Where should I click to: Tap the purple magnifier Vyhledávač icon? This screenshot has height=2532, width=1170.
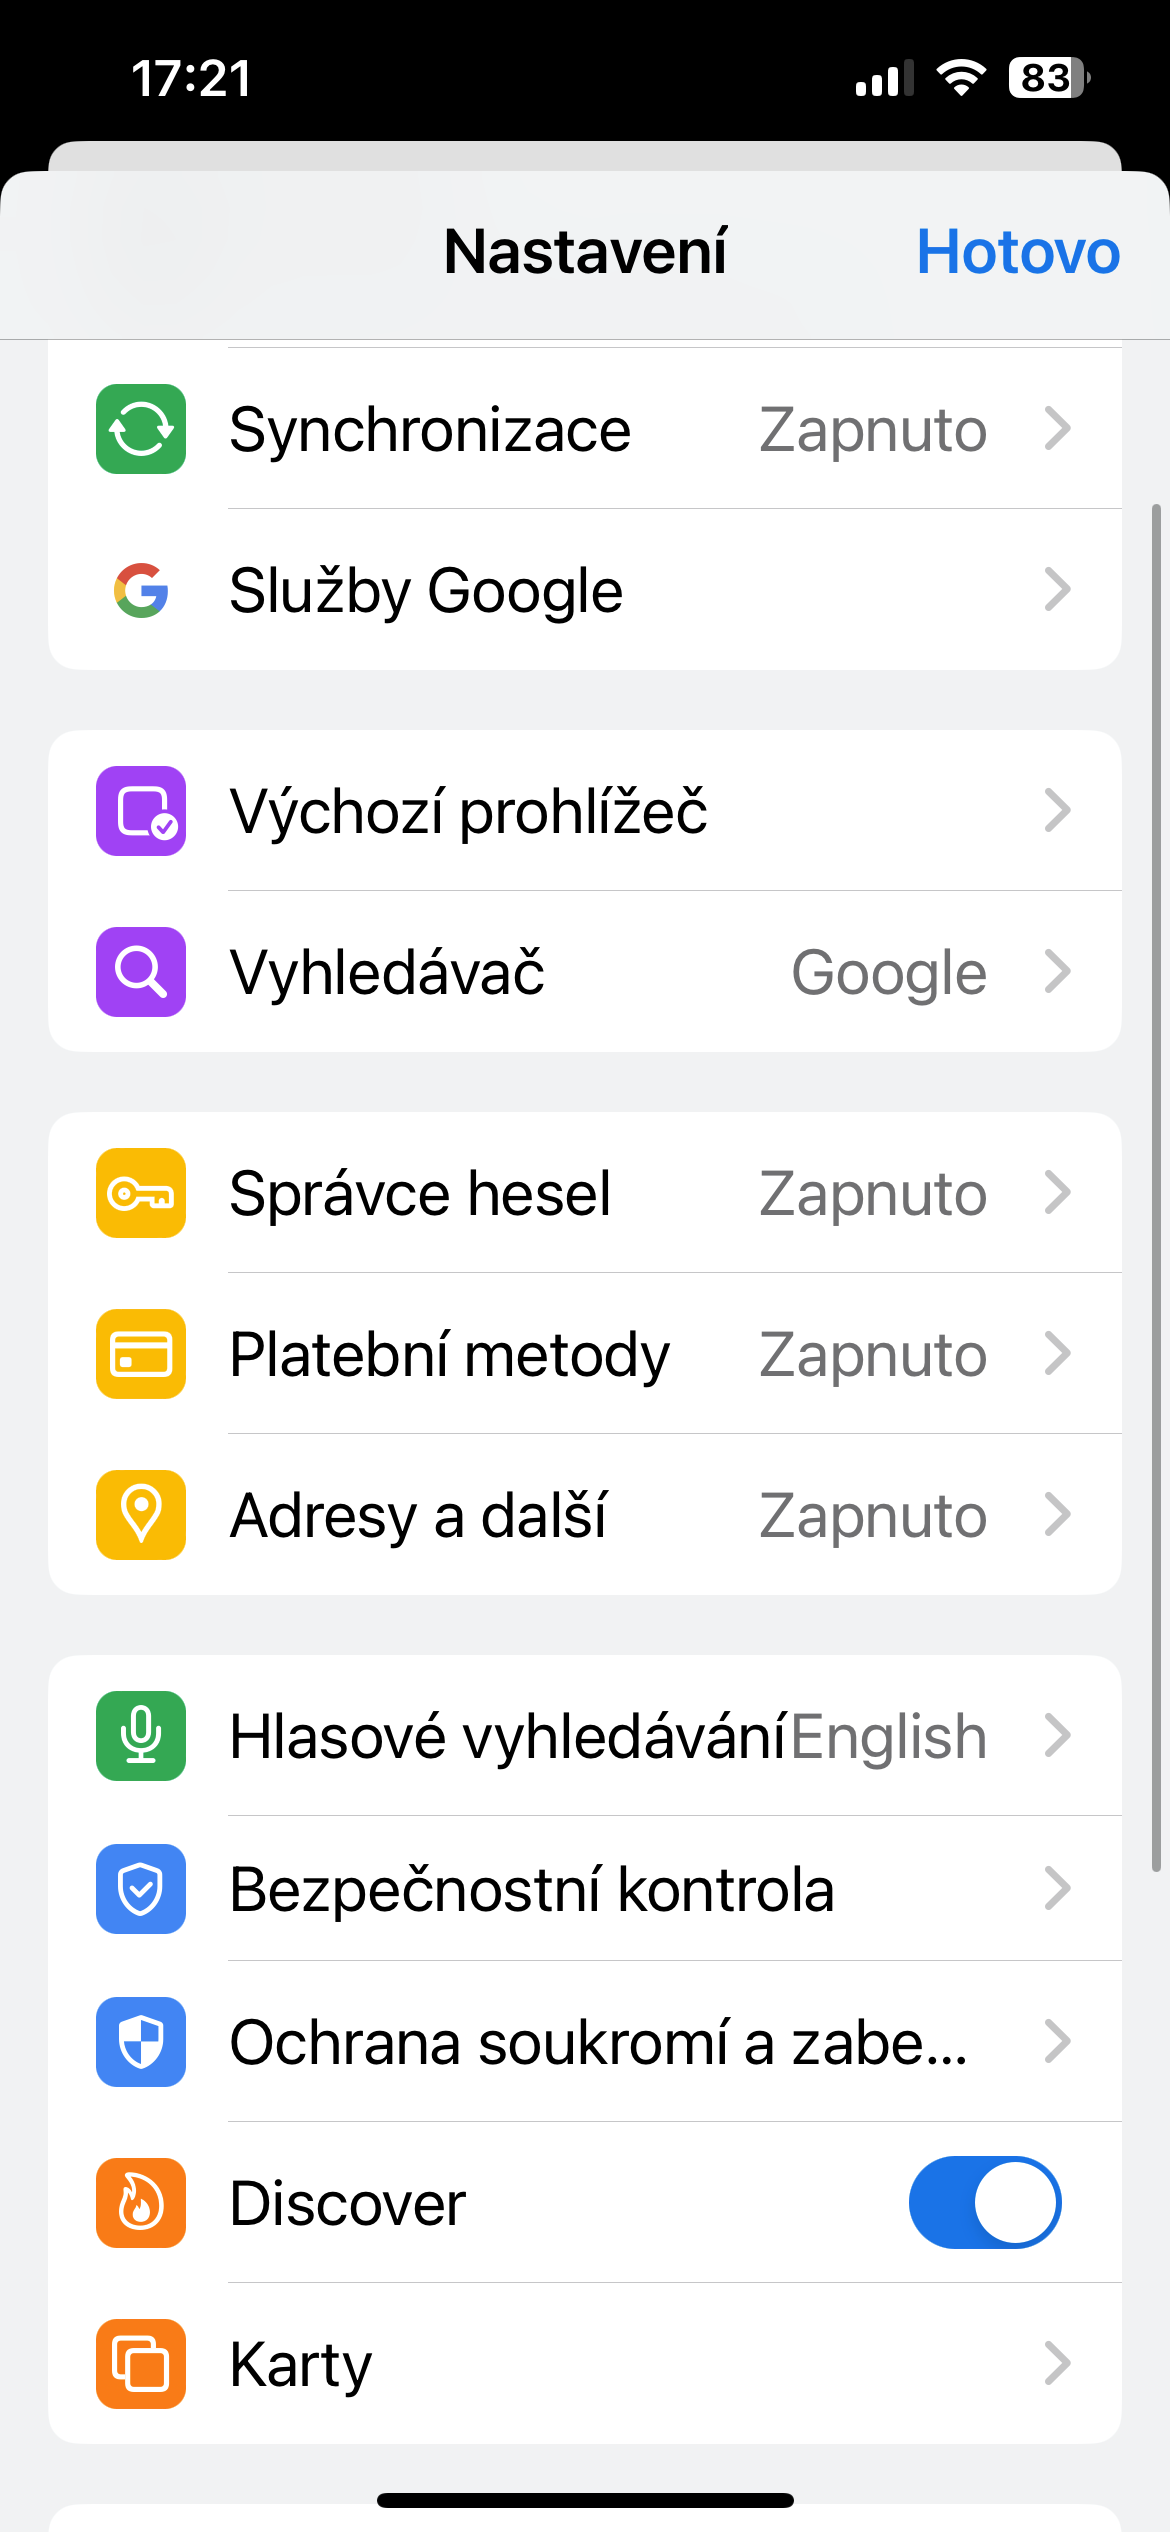pos(141,972)
